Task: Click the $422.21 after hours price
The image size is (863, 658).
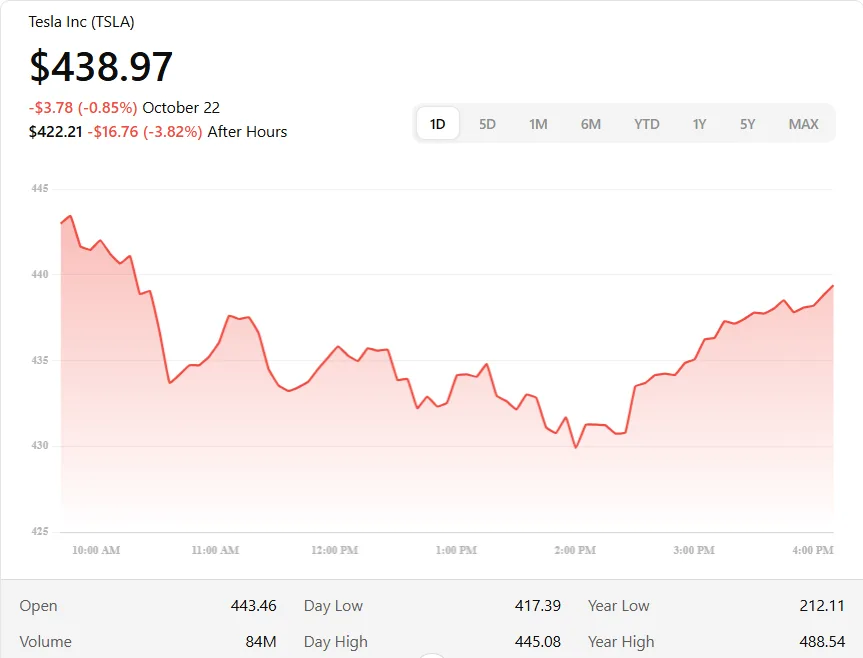Action: (55, 131)
